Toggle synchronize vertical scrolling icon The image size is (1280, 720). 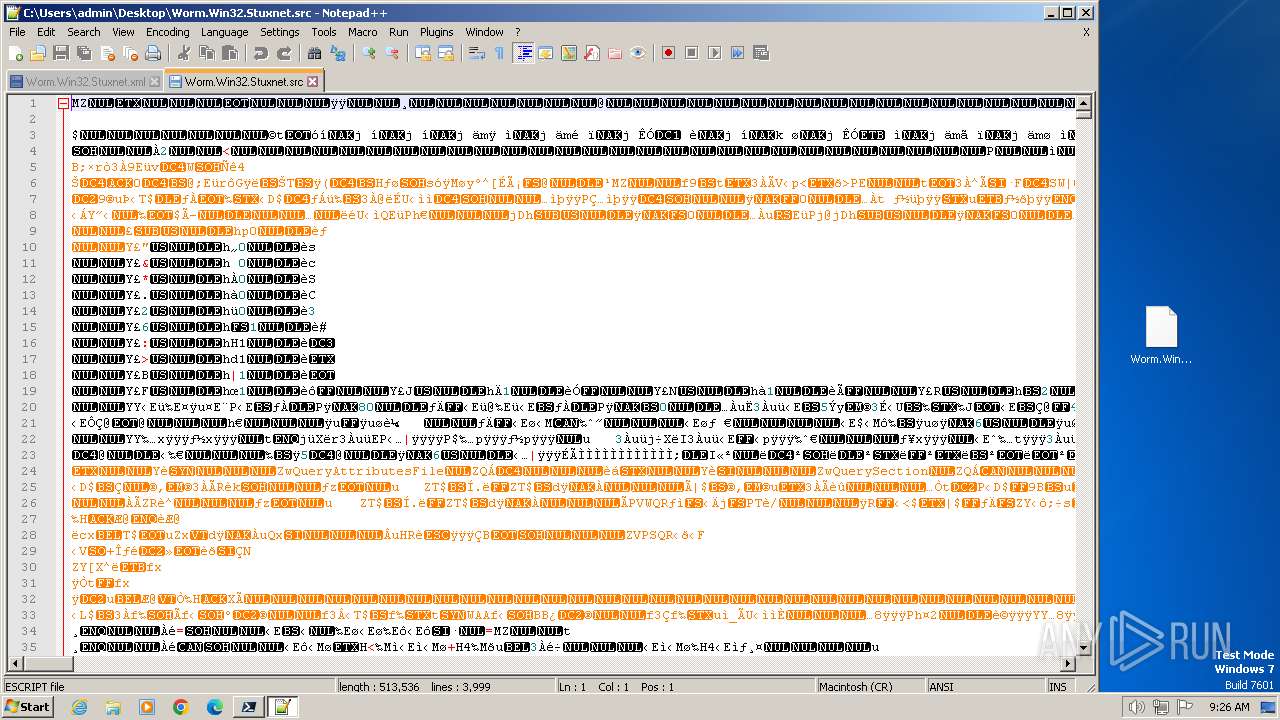coord(423,53)
